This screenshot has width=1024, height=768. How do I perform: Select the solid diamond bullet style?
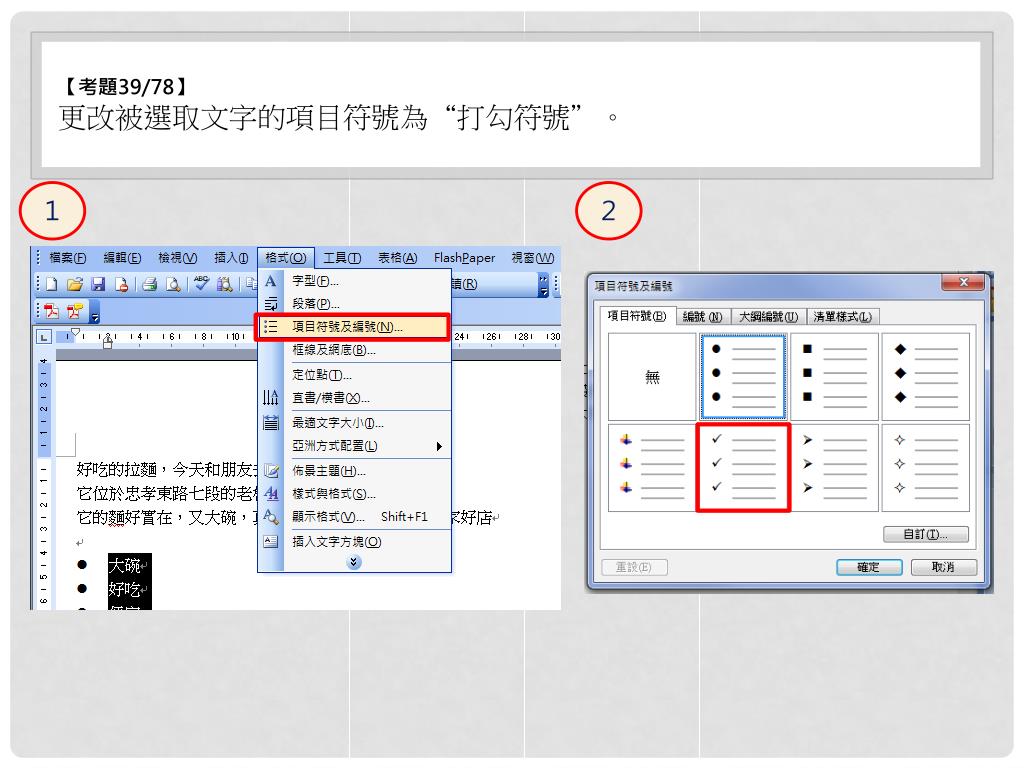click(925, 377)
